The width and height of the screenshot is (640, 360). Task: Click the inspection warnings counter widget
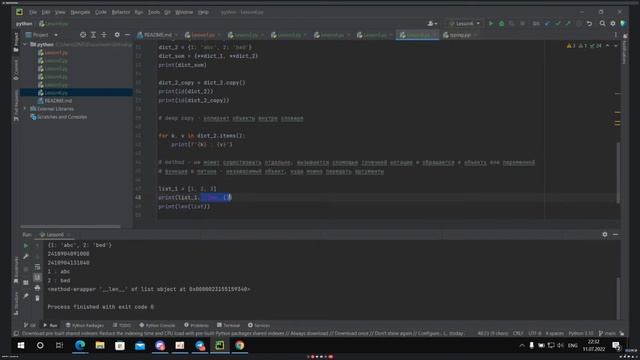[x=584, y=46]
